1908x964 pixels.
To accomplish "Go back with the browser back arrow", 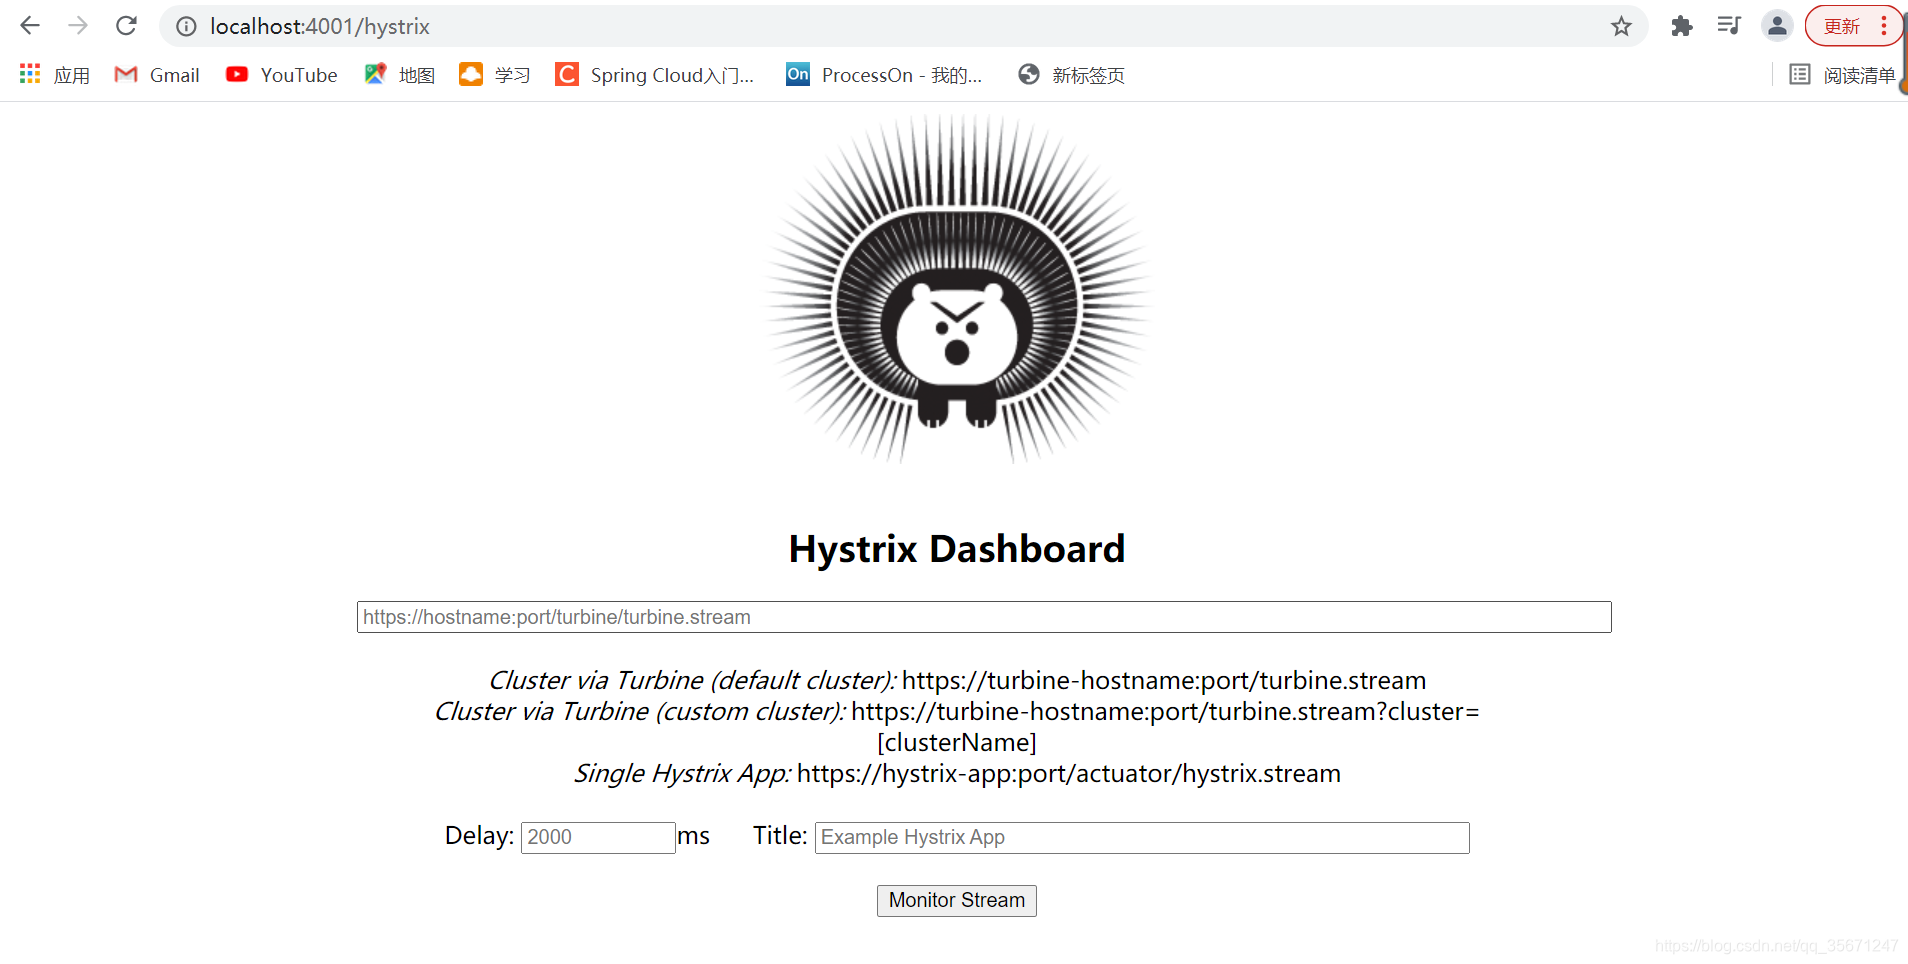I will click(x=30, y=26).
